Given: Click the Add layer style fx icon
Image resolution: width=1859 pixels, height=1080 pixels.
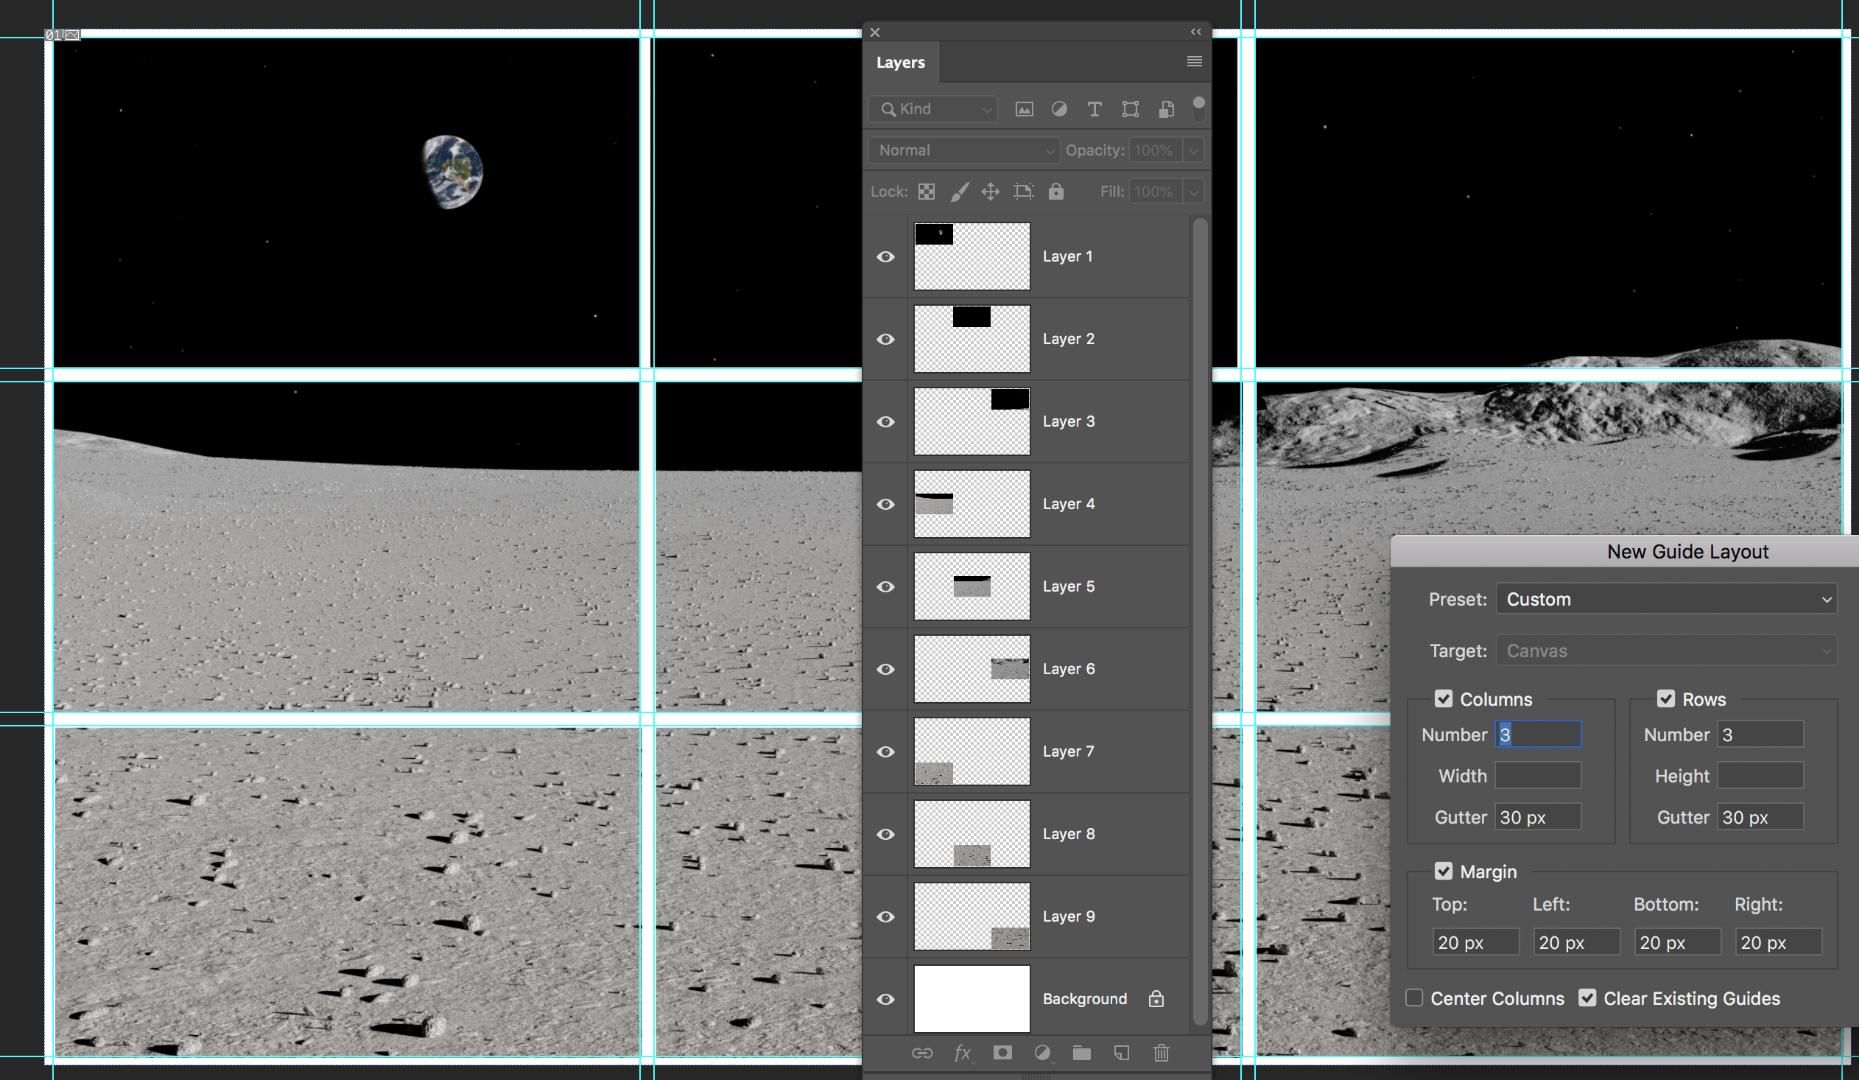Looking at the screenshot, I should (x=962, y=1052).
